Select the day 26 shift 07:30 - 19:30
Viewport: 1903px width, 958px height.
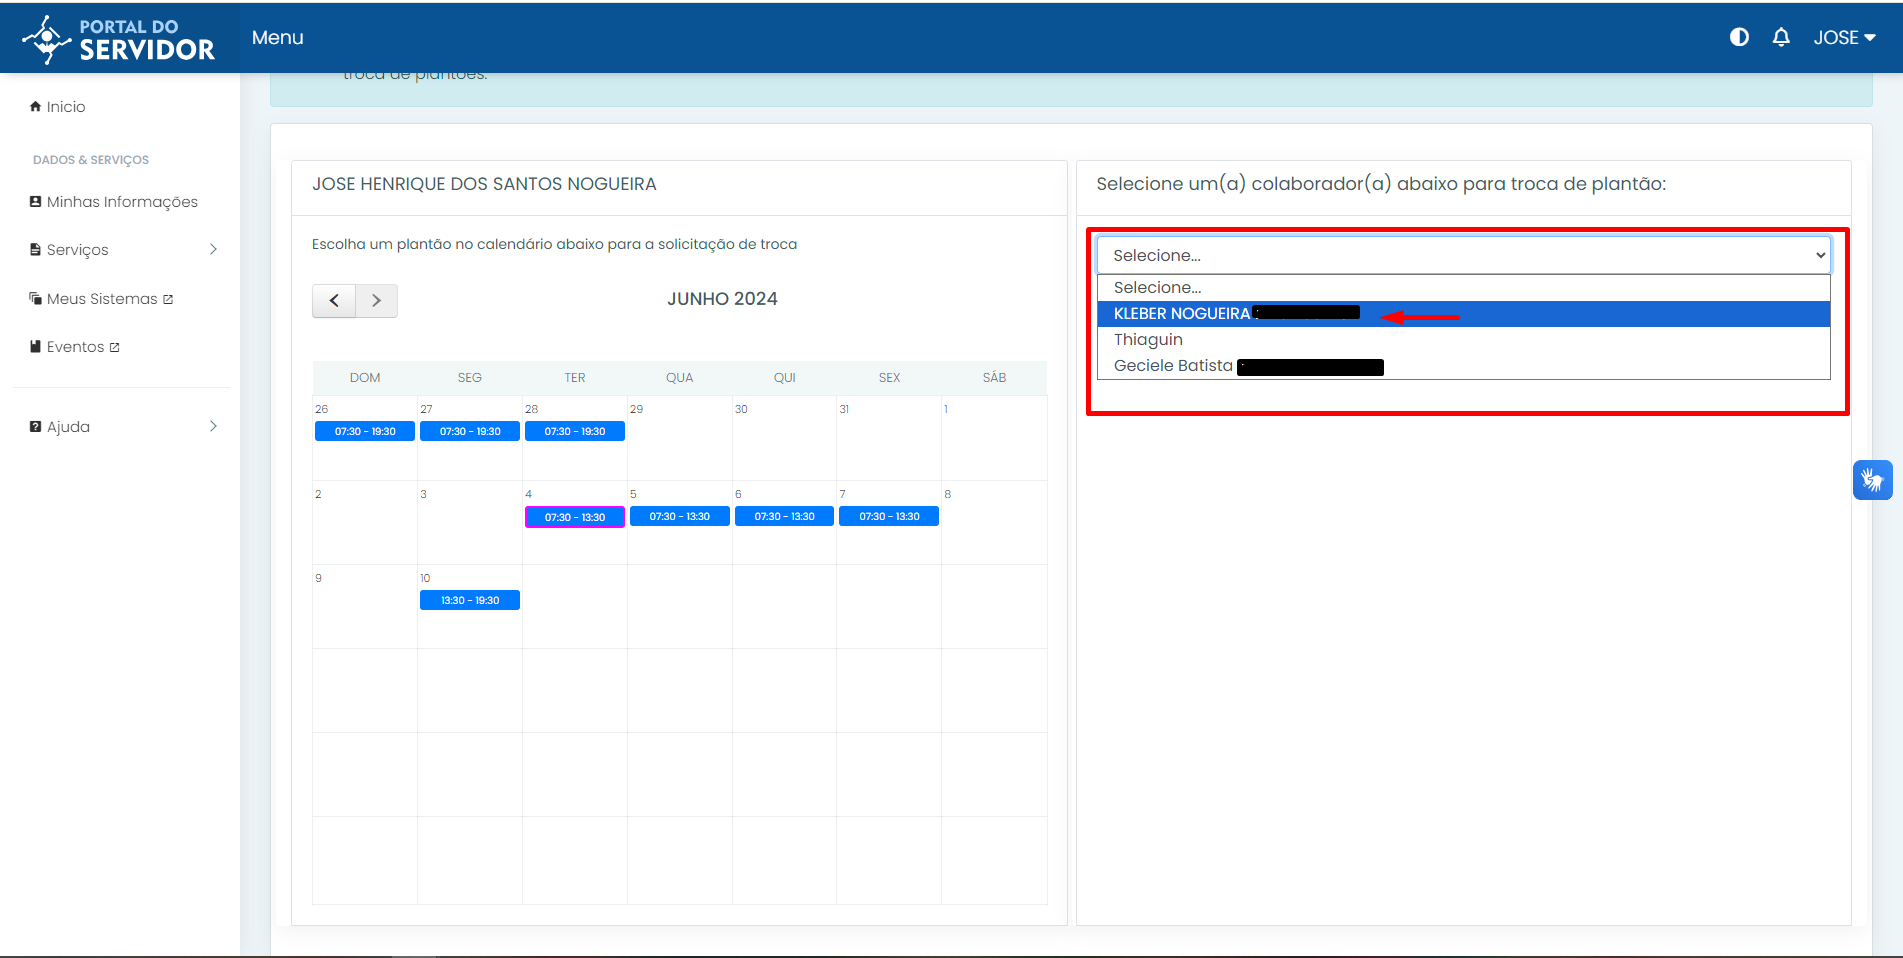coord(365,431)
